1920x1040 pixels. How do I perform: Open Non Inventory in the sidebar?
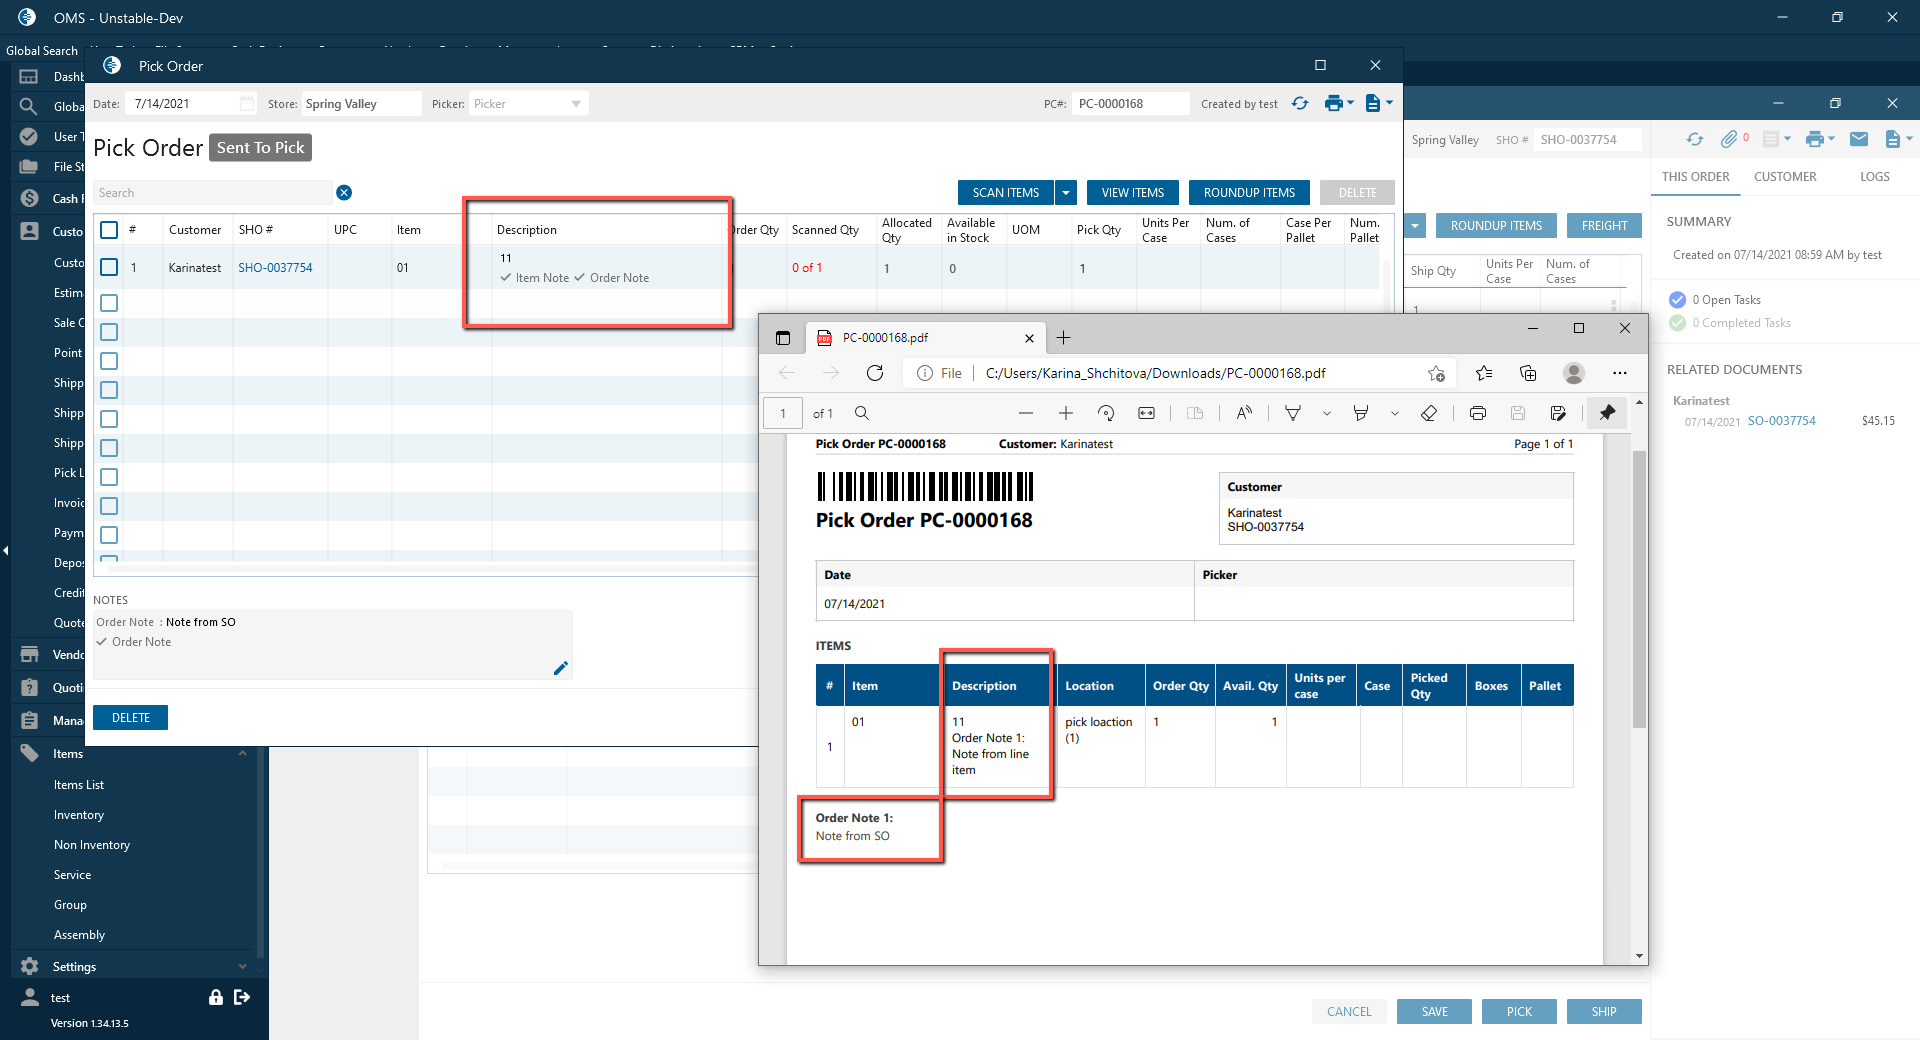coord(92,845)
